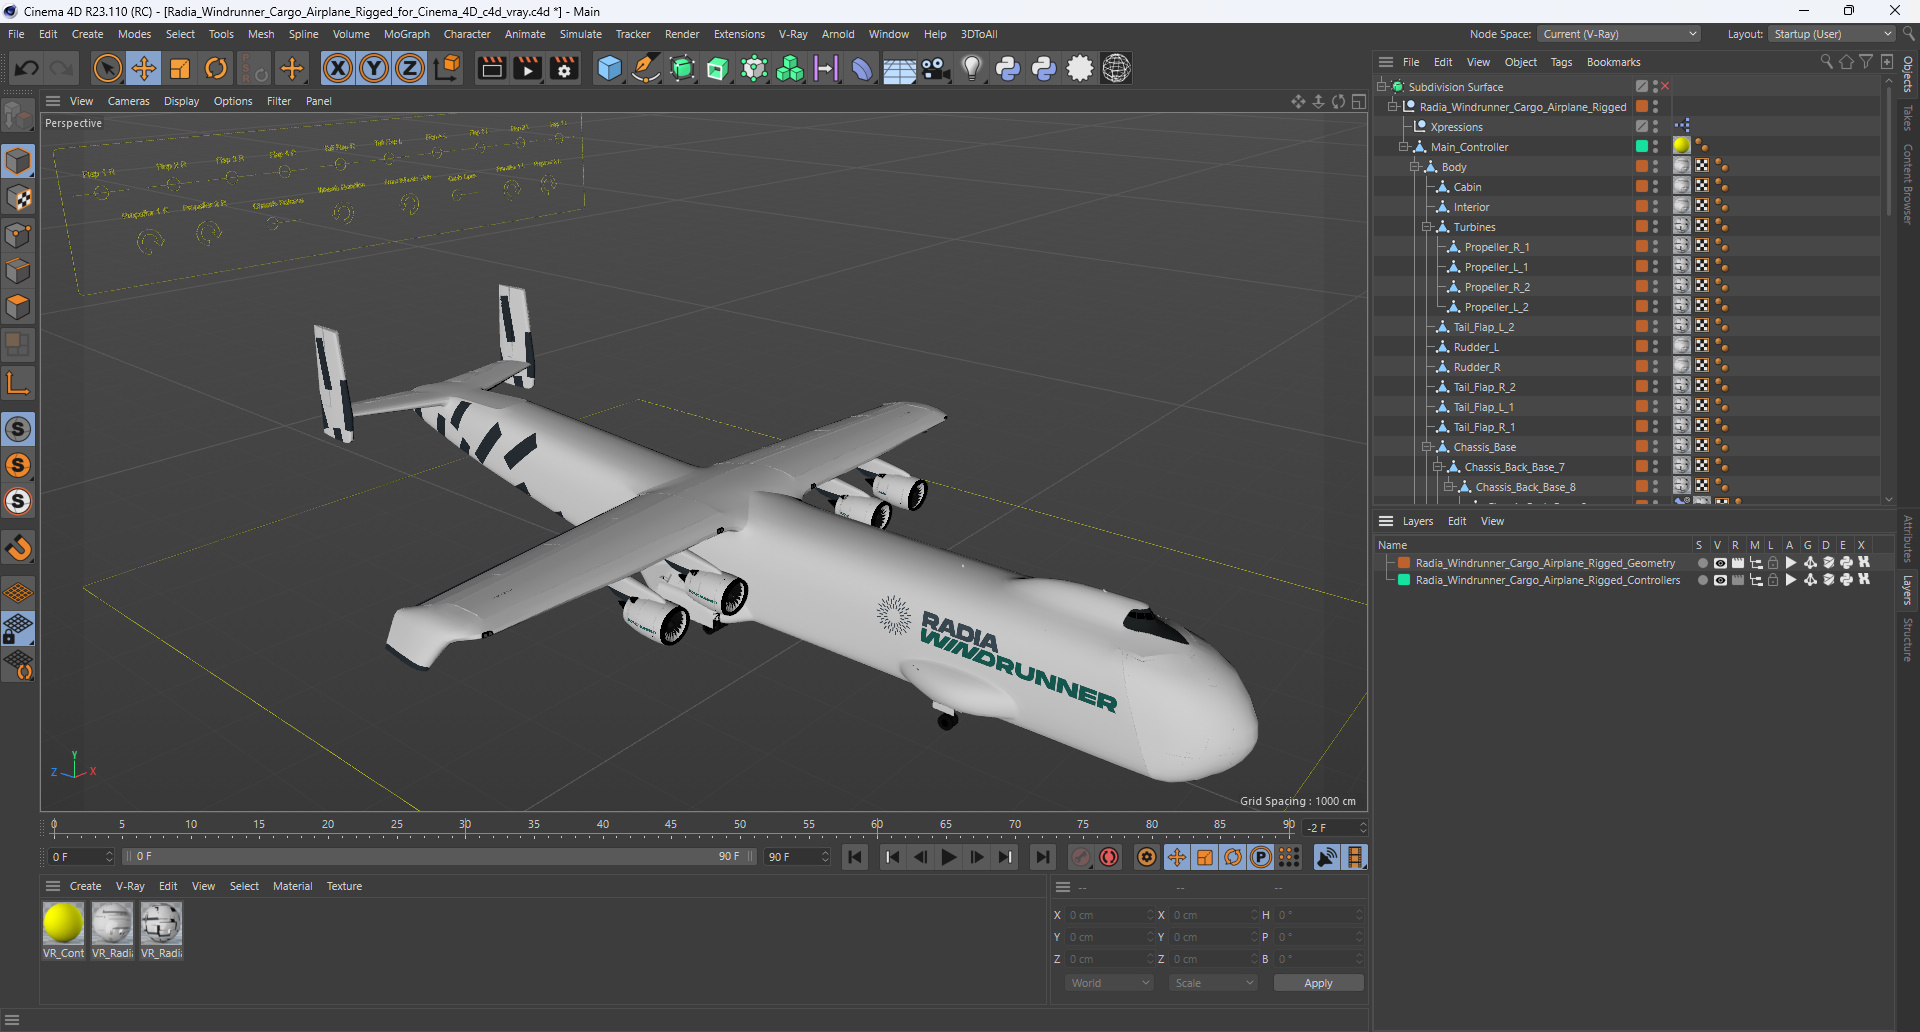This screenshot has height=1032, width=1920.
Task: Switch to Model mode cube icon
Action: click(x=18, y=161)
